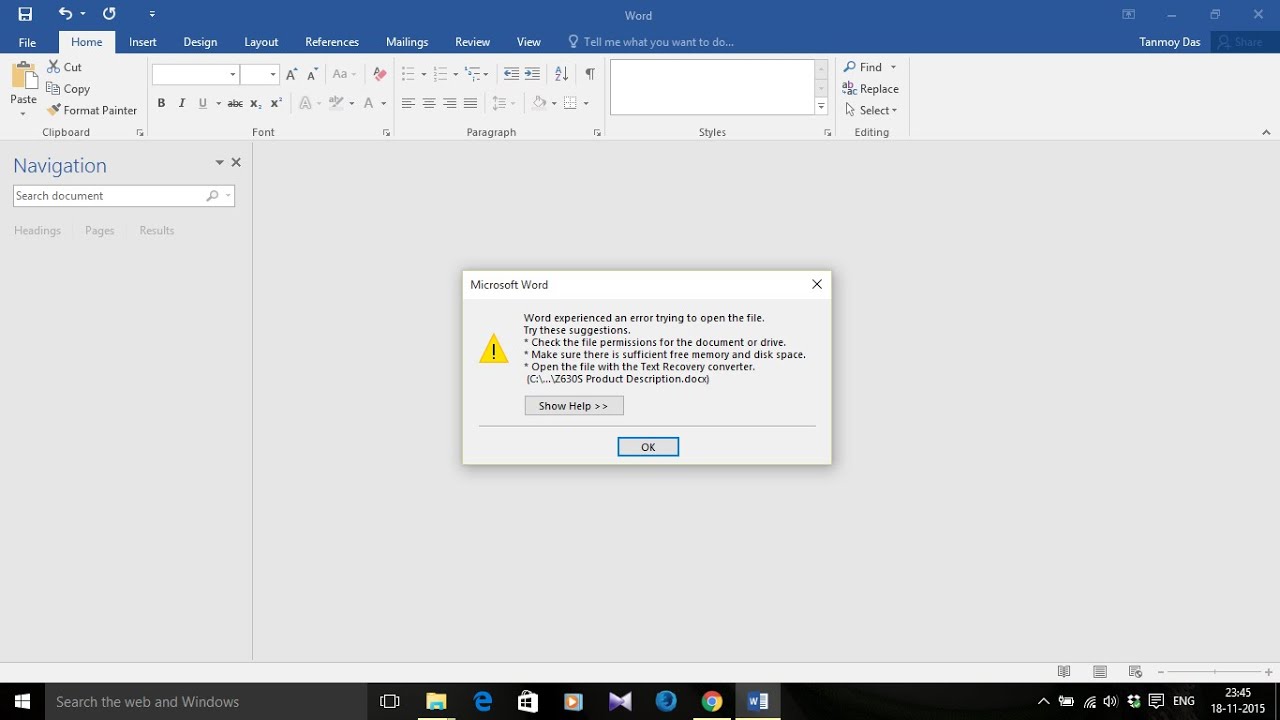Click the Print Layout view icon
Screen dimensions: 1280x720
(1100, 672)
